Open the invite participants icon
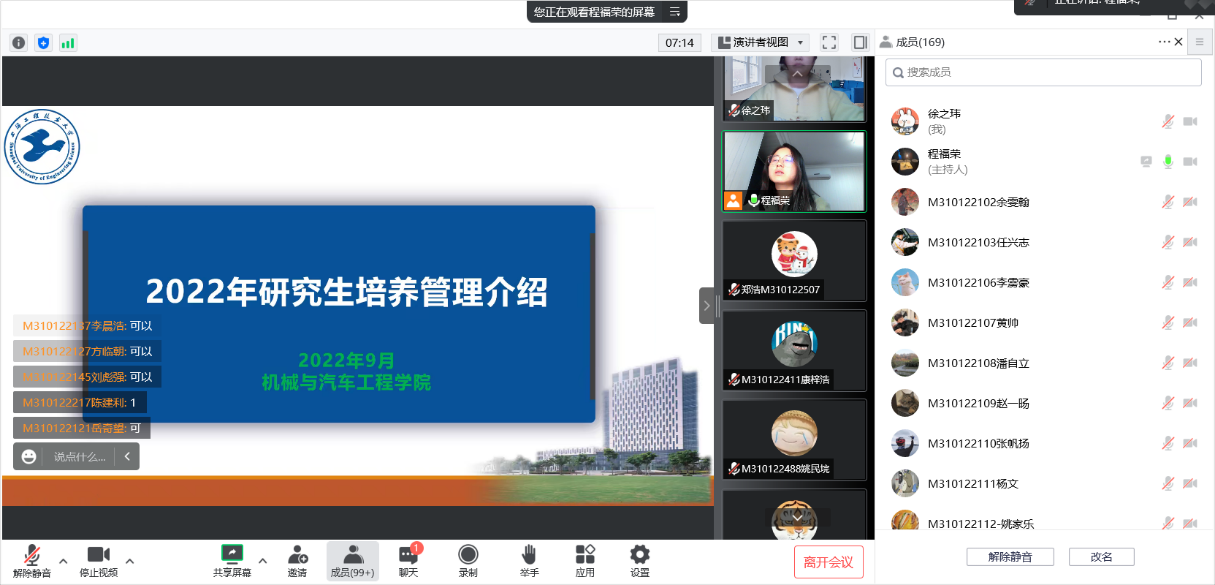1215x585 pixels. [297, 560]
